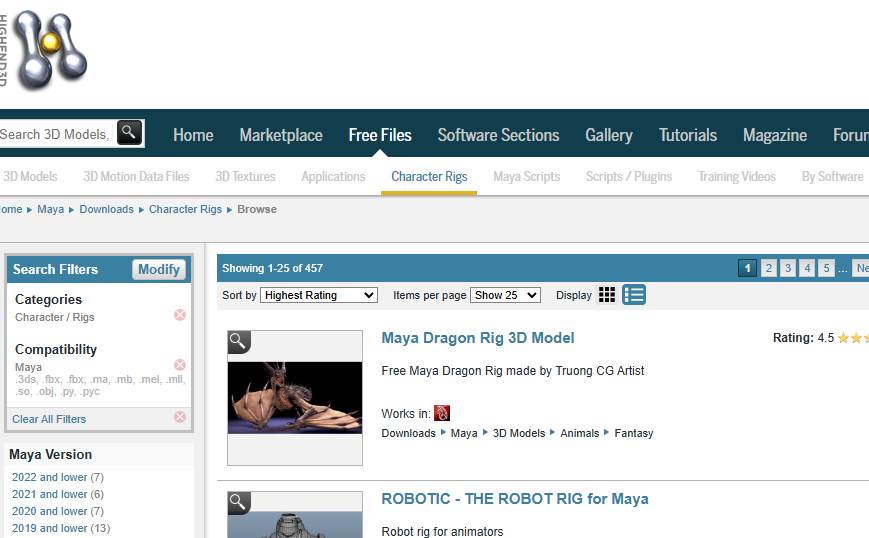Click the Downloads breadcrumb link

[106, 209]
